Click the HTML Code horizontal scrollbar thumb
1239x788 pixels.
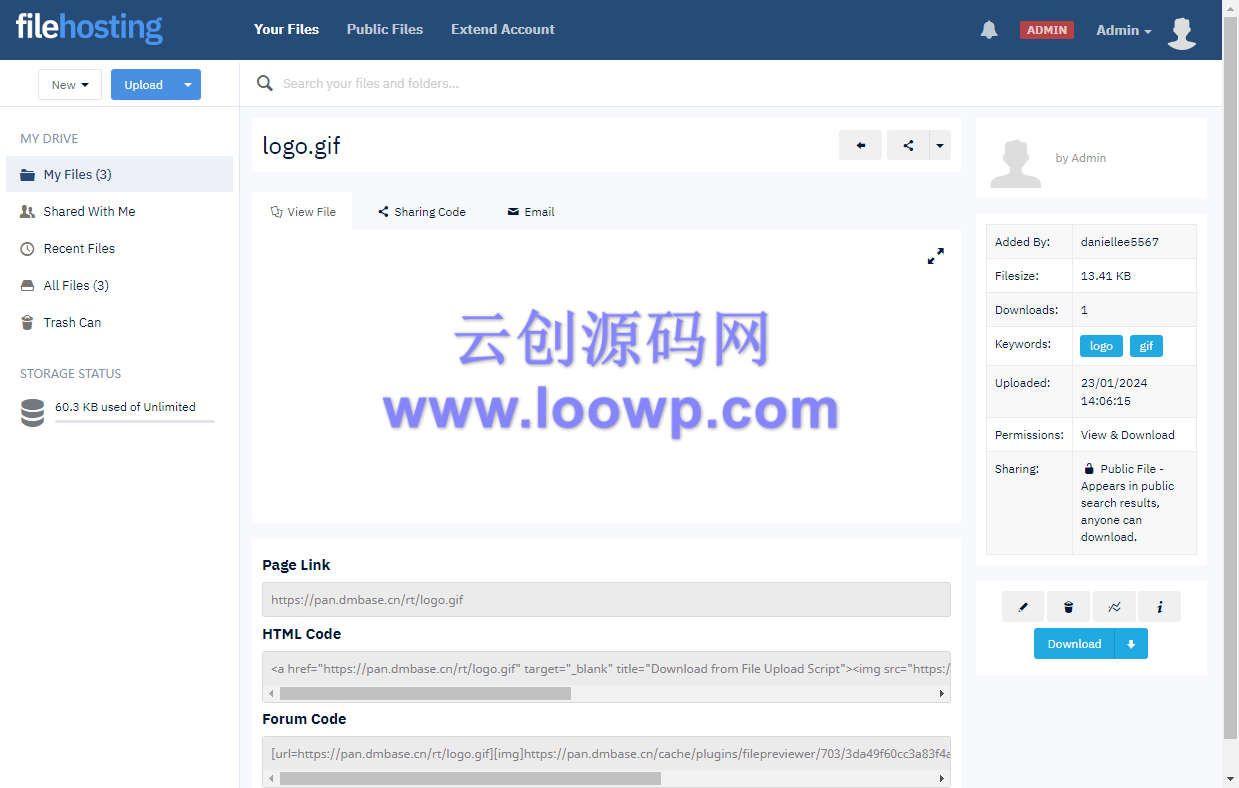pyautogui.click(x=425, y=693)
